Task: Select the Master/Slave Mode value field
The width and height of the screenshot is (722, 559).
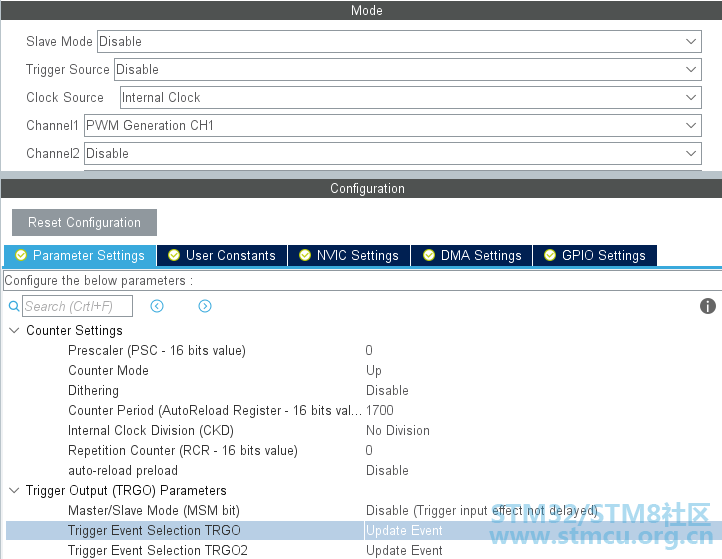Action: tap(482, 511)
